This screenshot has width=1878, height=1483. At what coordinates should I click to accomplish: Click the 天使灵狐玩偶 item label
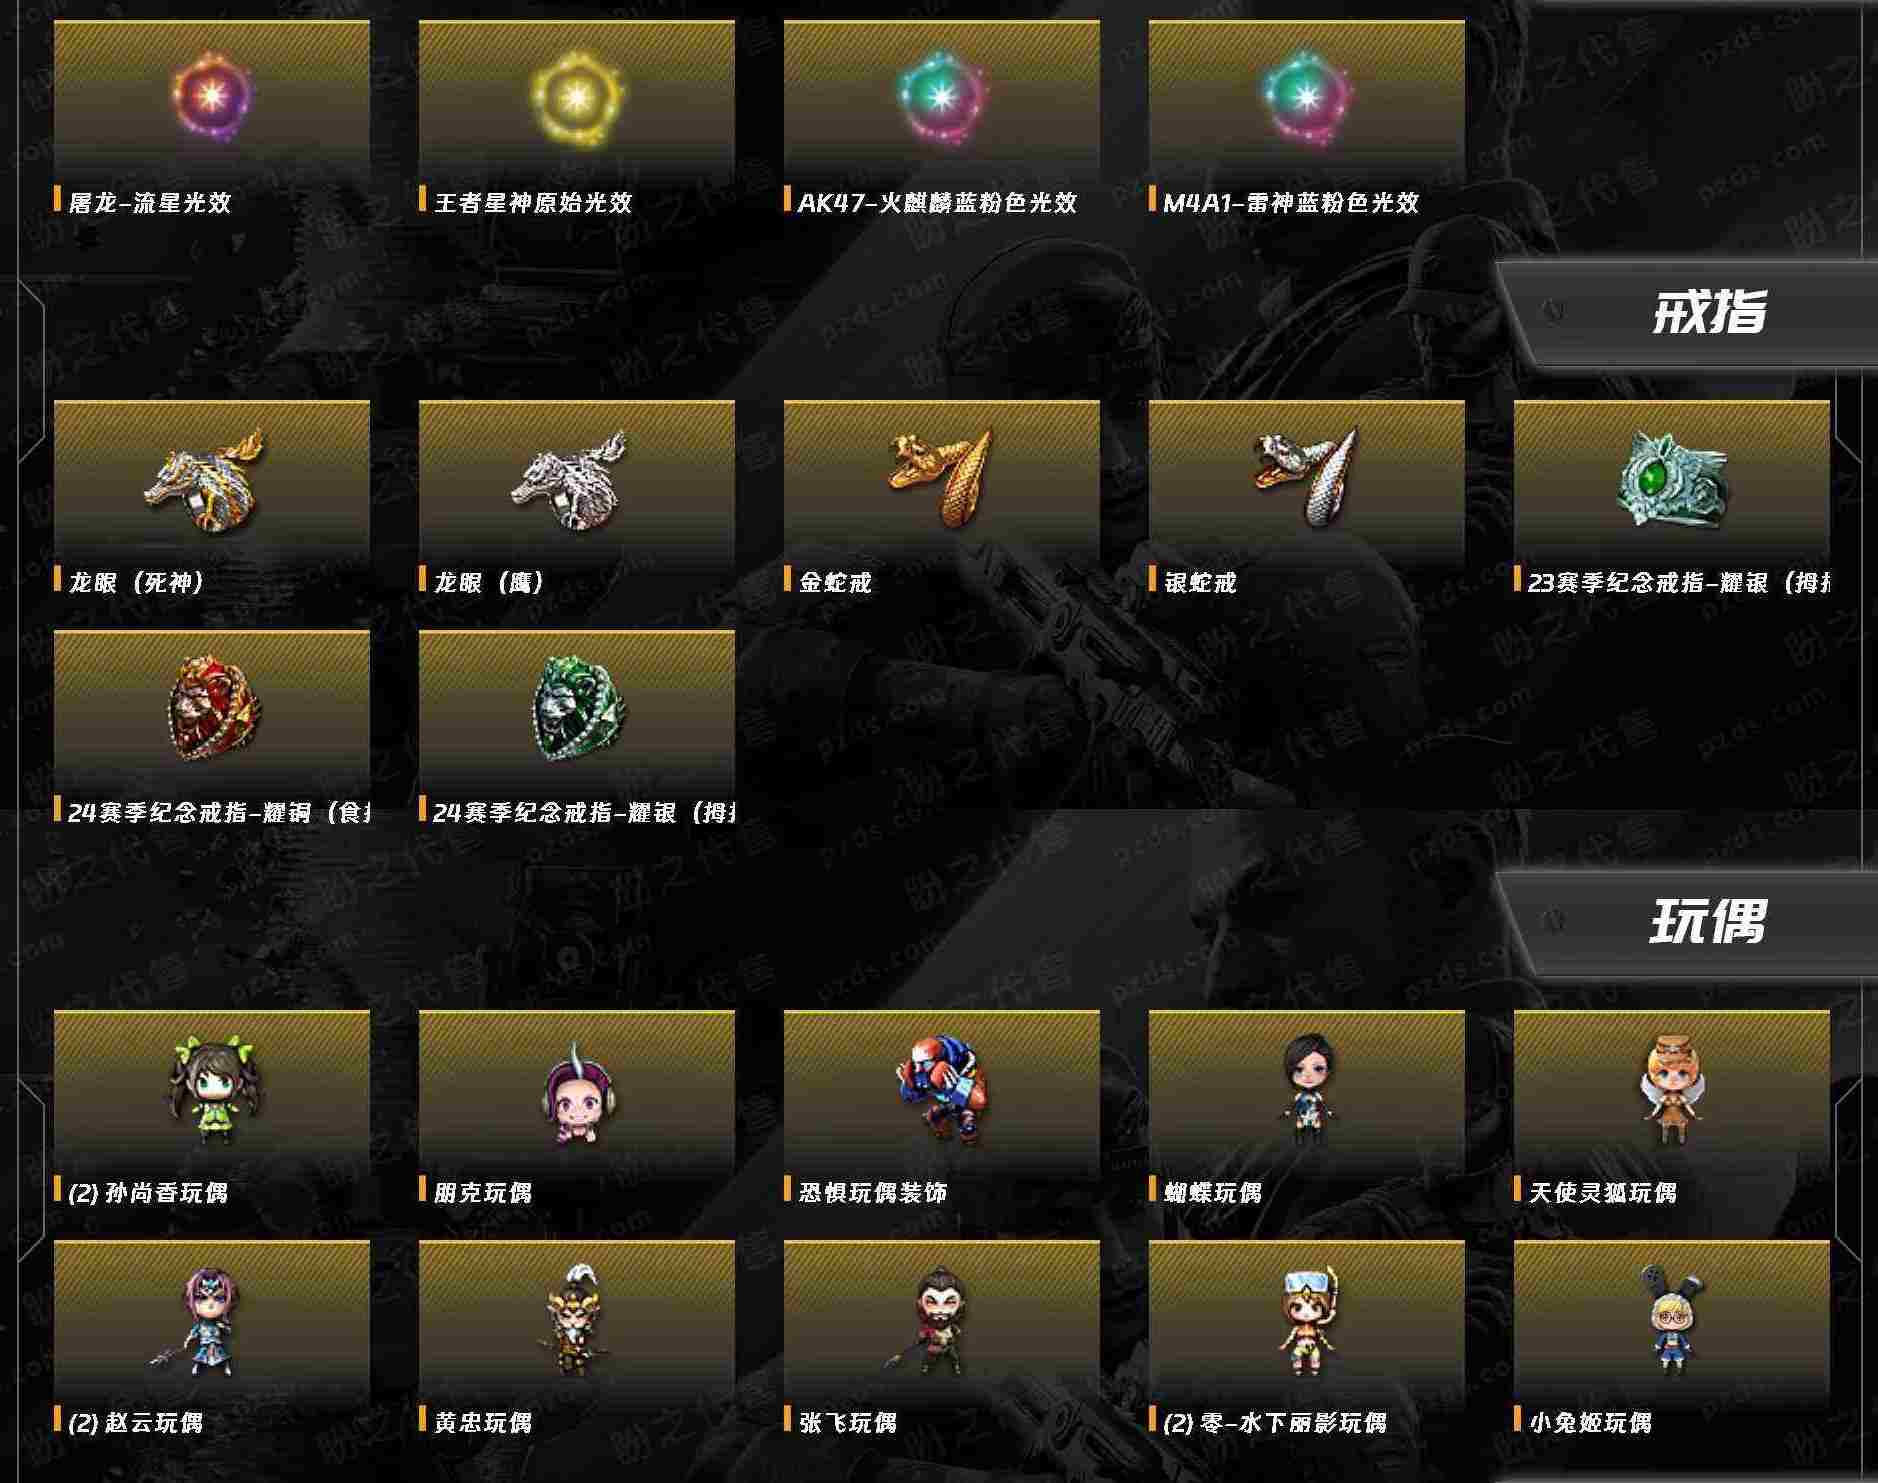point(1602,1192)
